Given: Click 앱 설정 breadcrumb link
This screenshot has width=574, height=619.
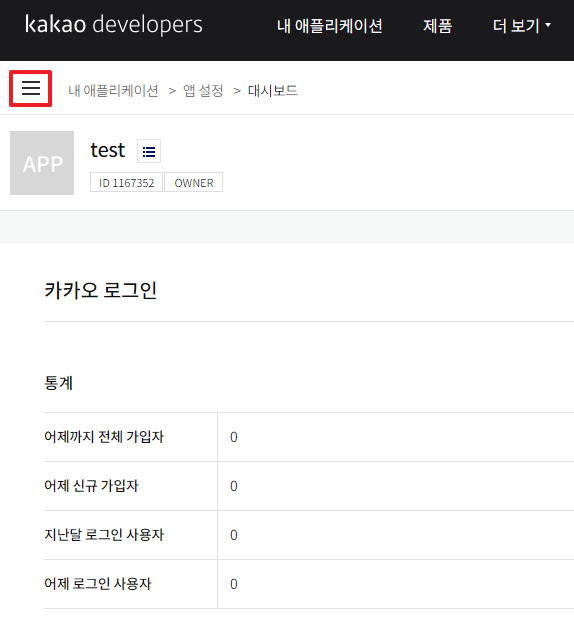Looking at the screenshot, I should (203, 91).
